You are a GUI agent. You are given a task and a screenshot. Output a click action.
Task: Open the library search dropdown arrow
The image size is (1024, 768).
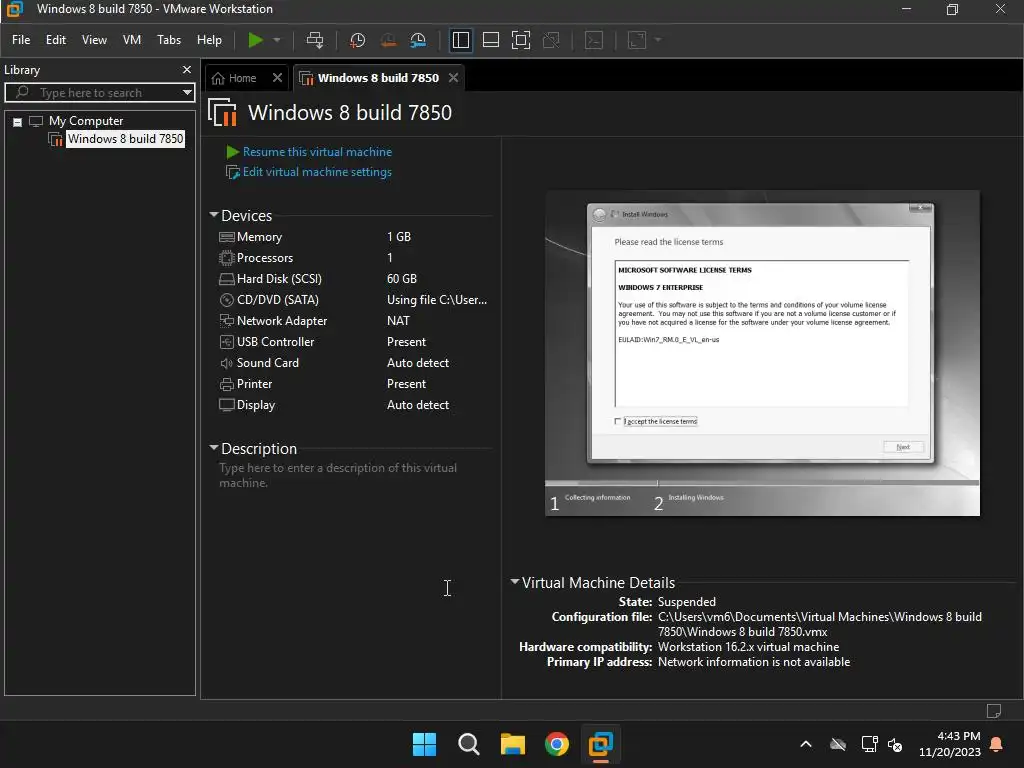point(187,93)
